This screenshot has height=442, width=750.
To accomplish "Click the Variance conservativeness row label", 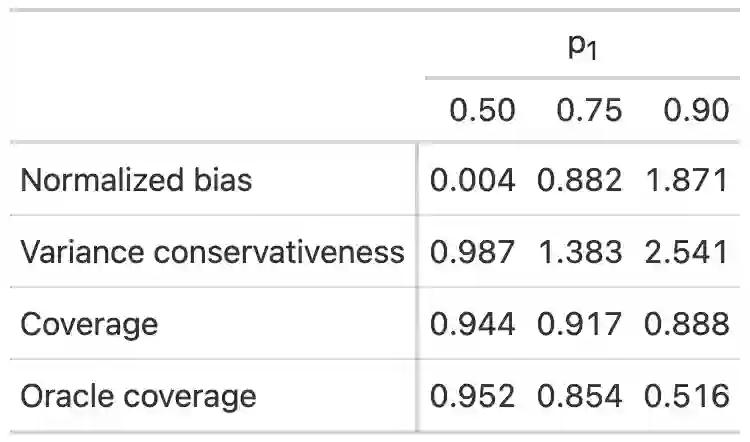I will point(212,251).
